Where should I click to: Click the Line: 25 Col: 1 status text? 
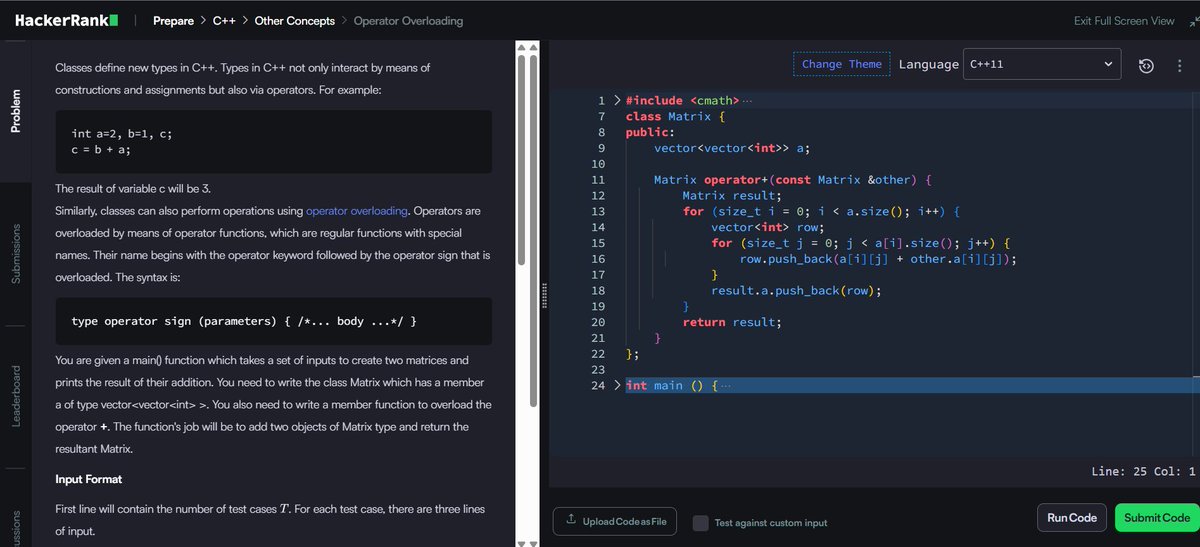pos(1145,471)
